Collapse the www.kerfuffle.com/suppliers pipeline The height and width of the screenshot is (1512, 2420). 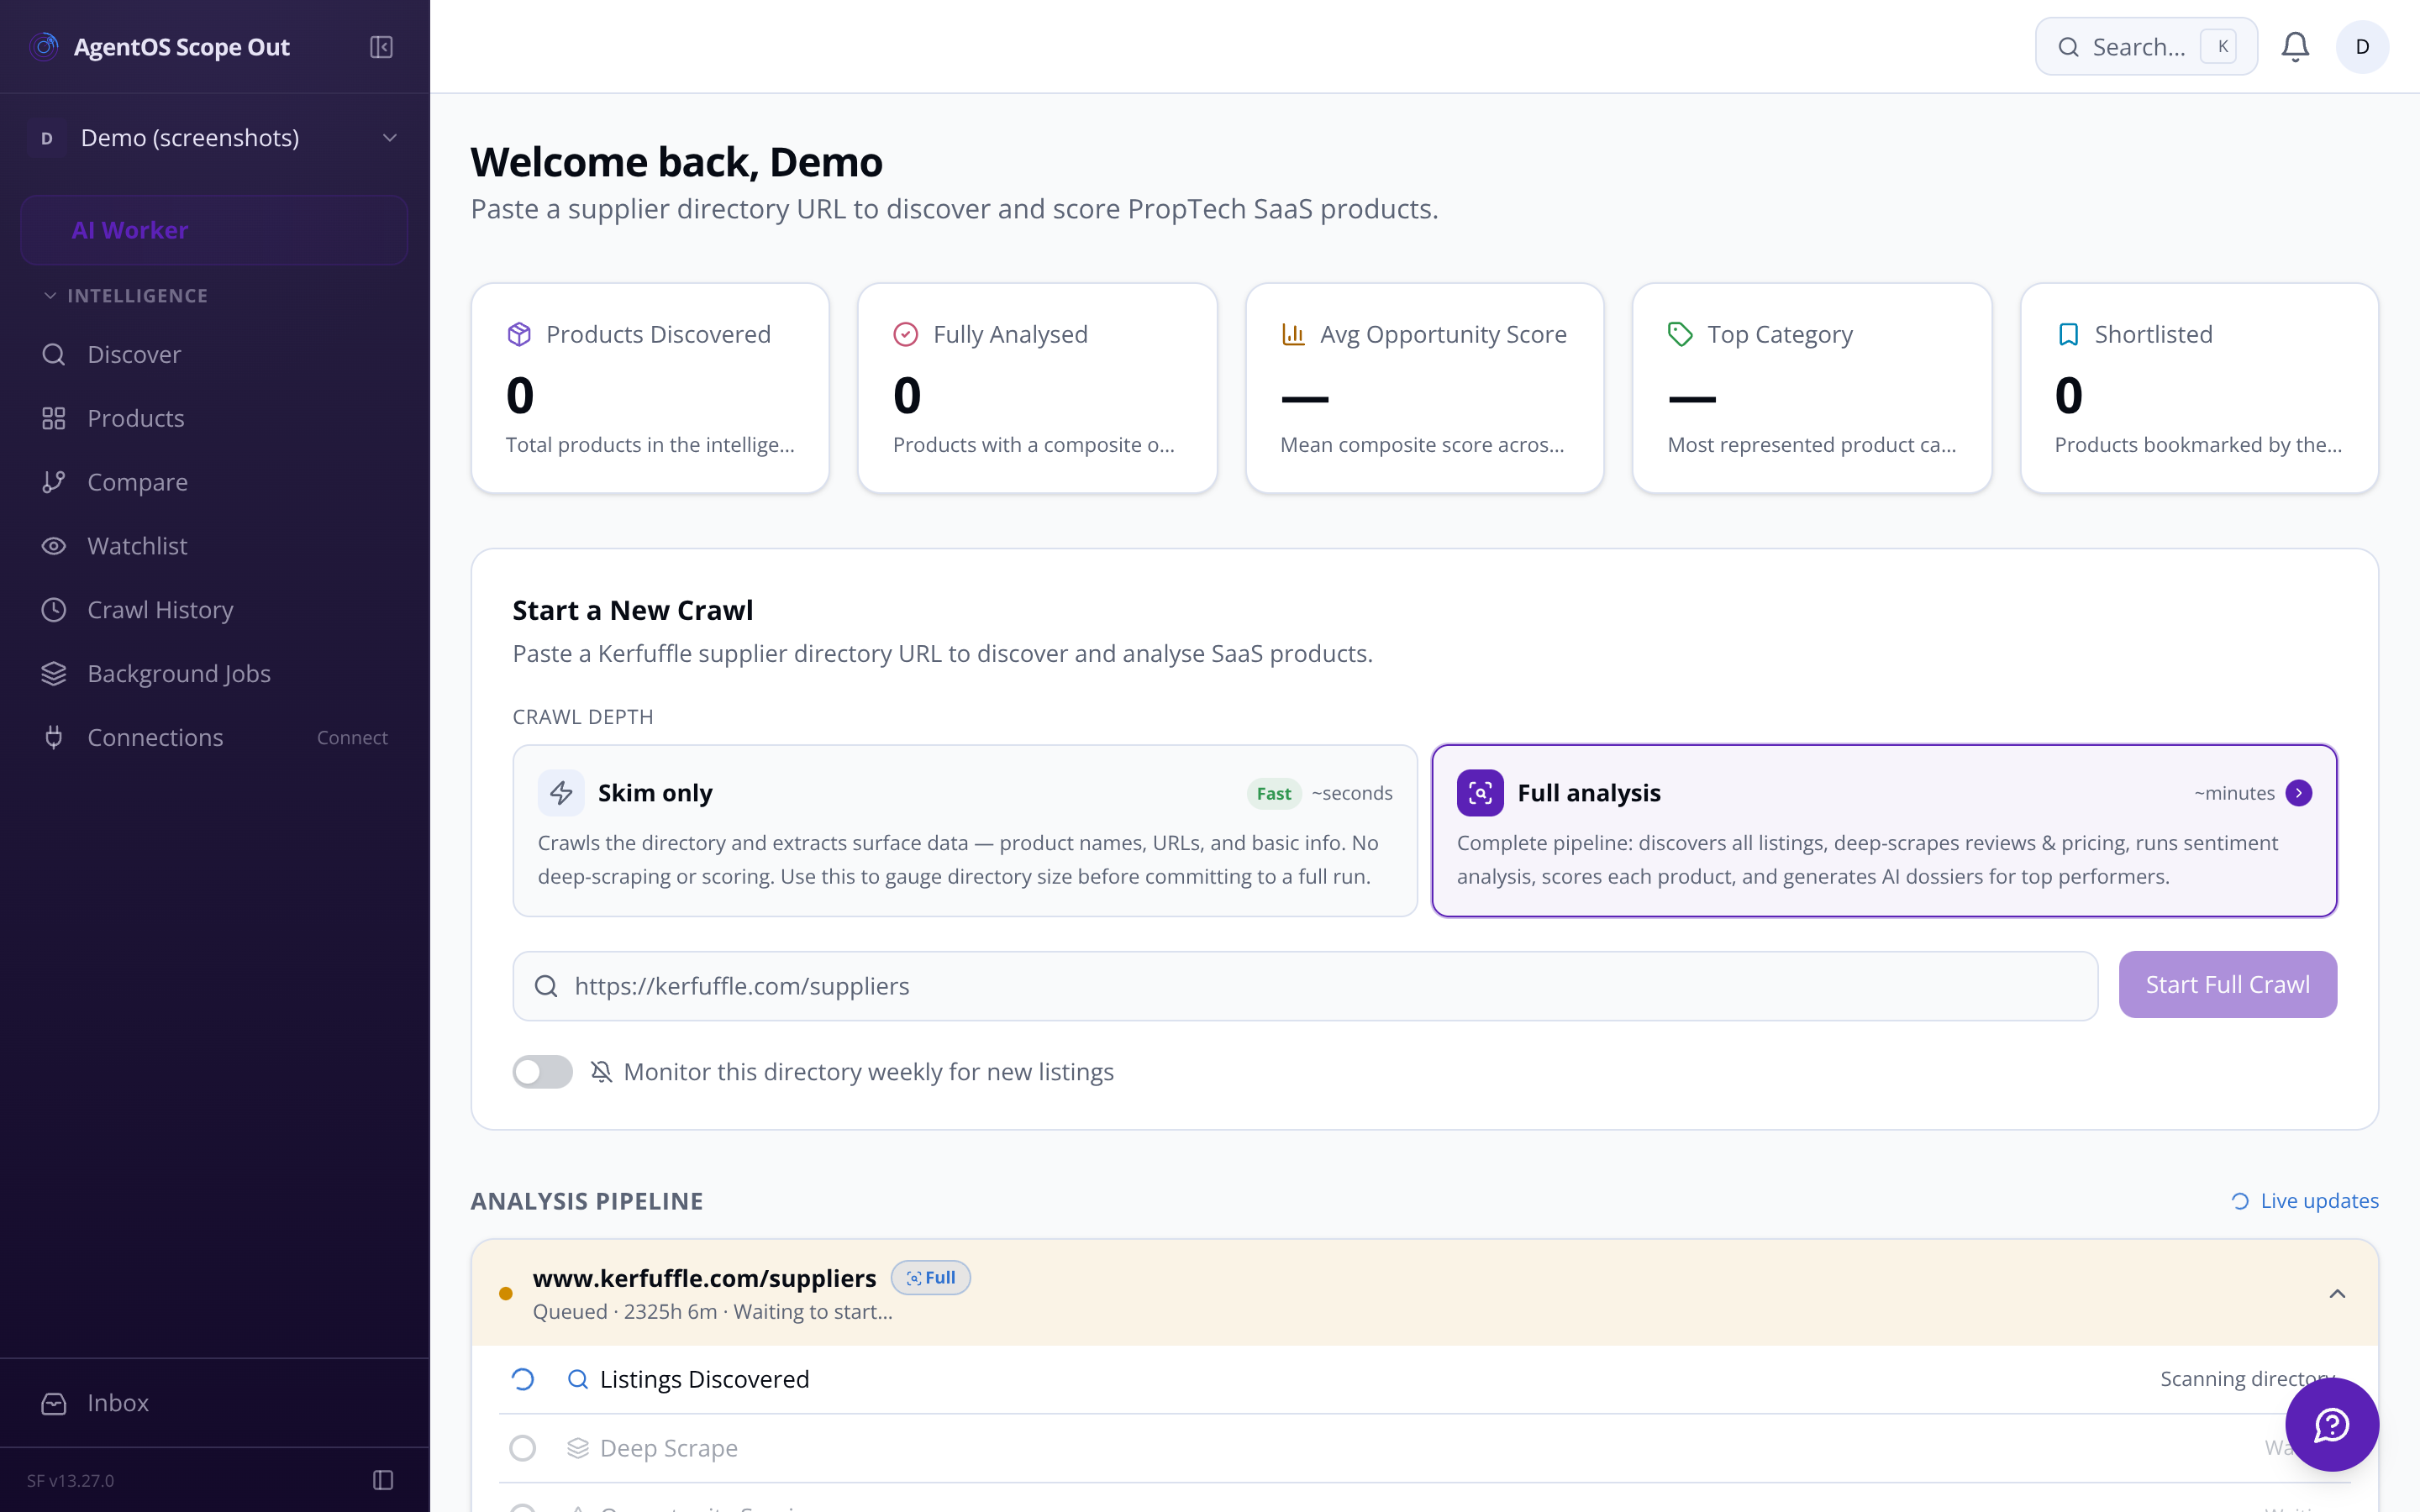(x=2337, y=1294)
